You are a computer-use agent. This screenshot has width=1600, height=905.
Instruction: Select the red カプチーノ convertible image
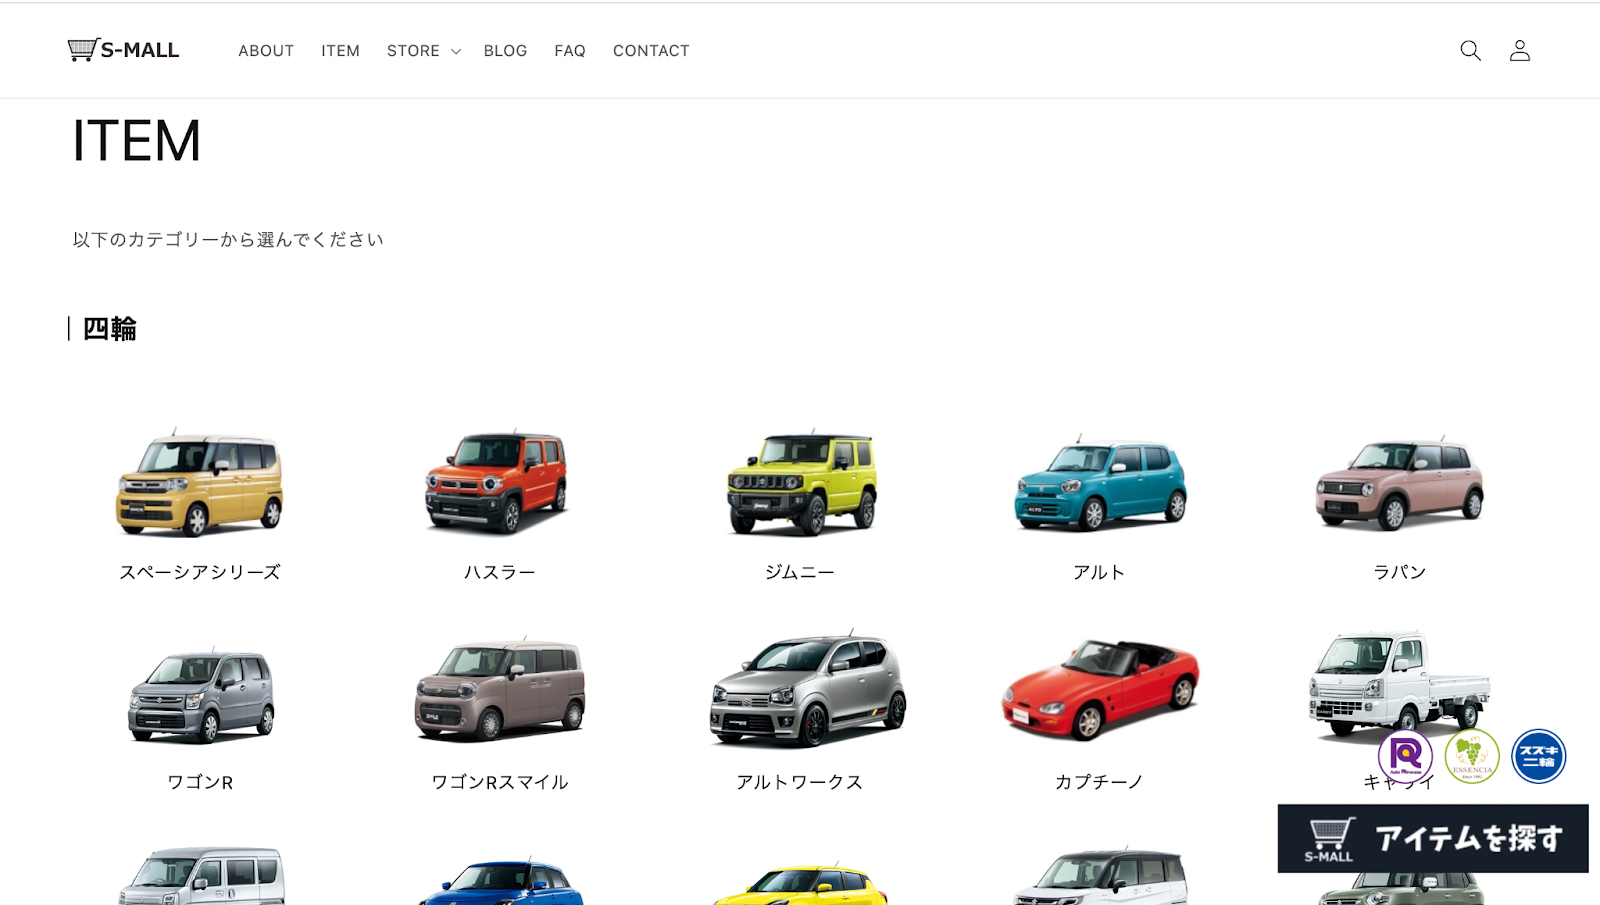(x=1100, y=690)
